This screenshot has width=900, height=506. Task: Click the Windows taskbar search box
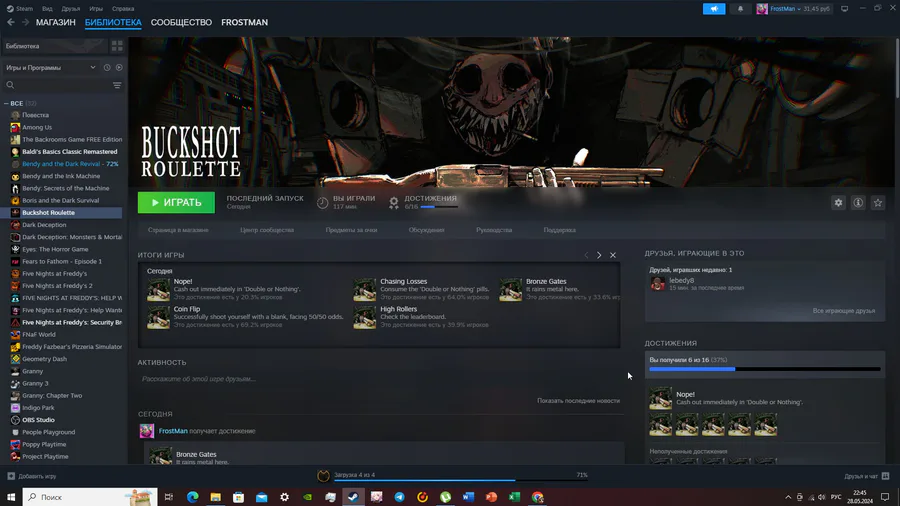(90, 497)
